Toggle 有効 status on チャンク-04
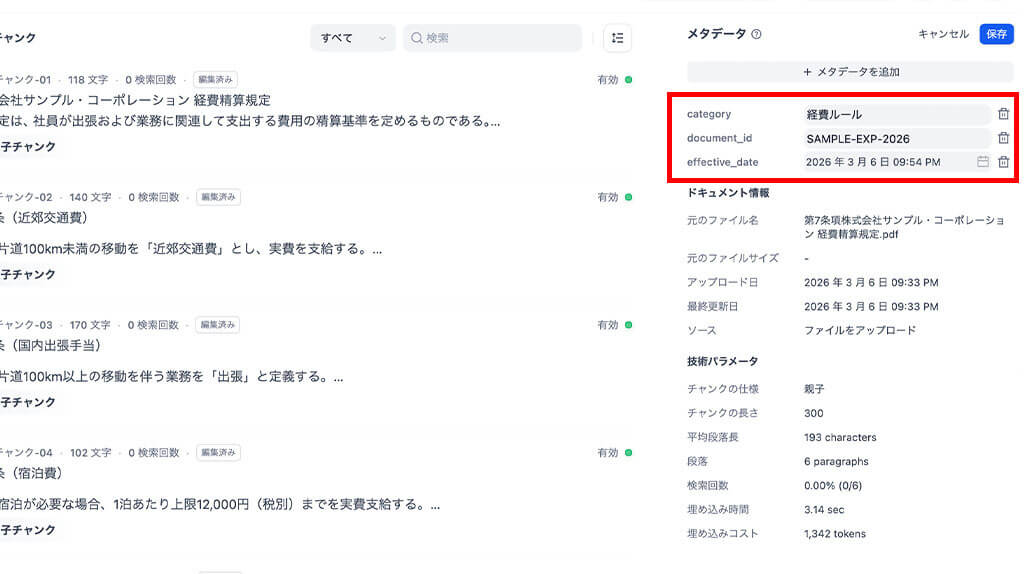Image resolution: width=1024 pixels, height=574 pixels. click(x=628, y=453)
